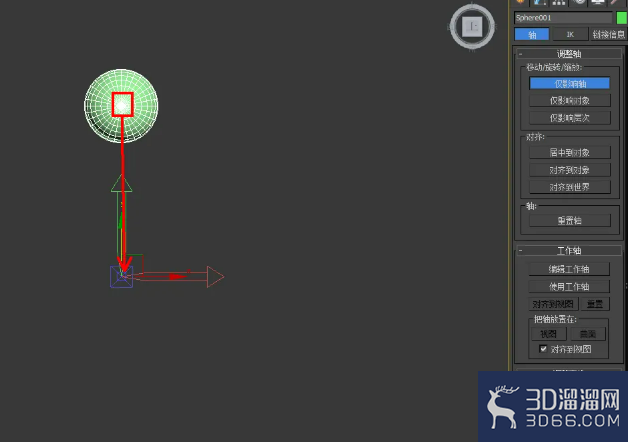Toggle the 编辑工作轴 button
The width and height of the screenshot is (628, 442).
click(569, 269)
